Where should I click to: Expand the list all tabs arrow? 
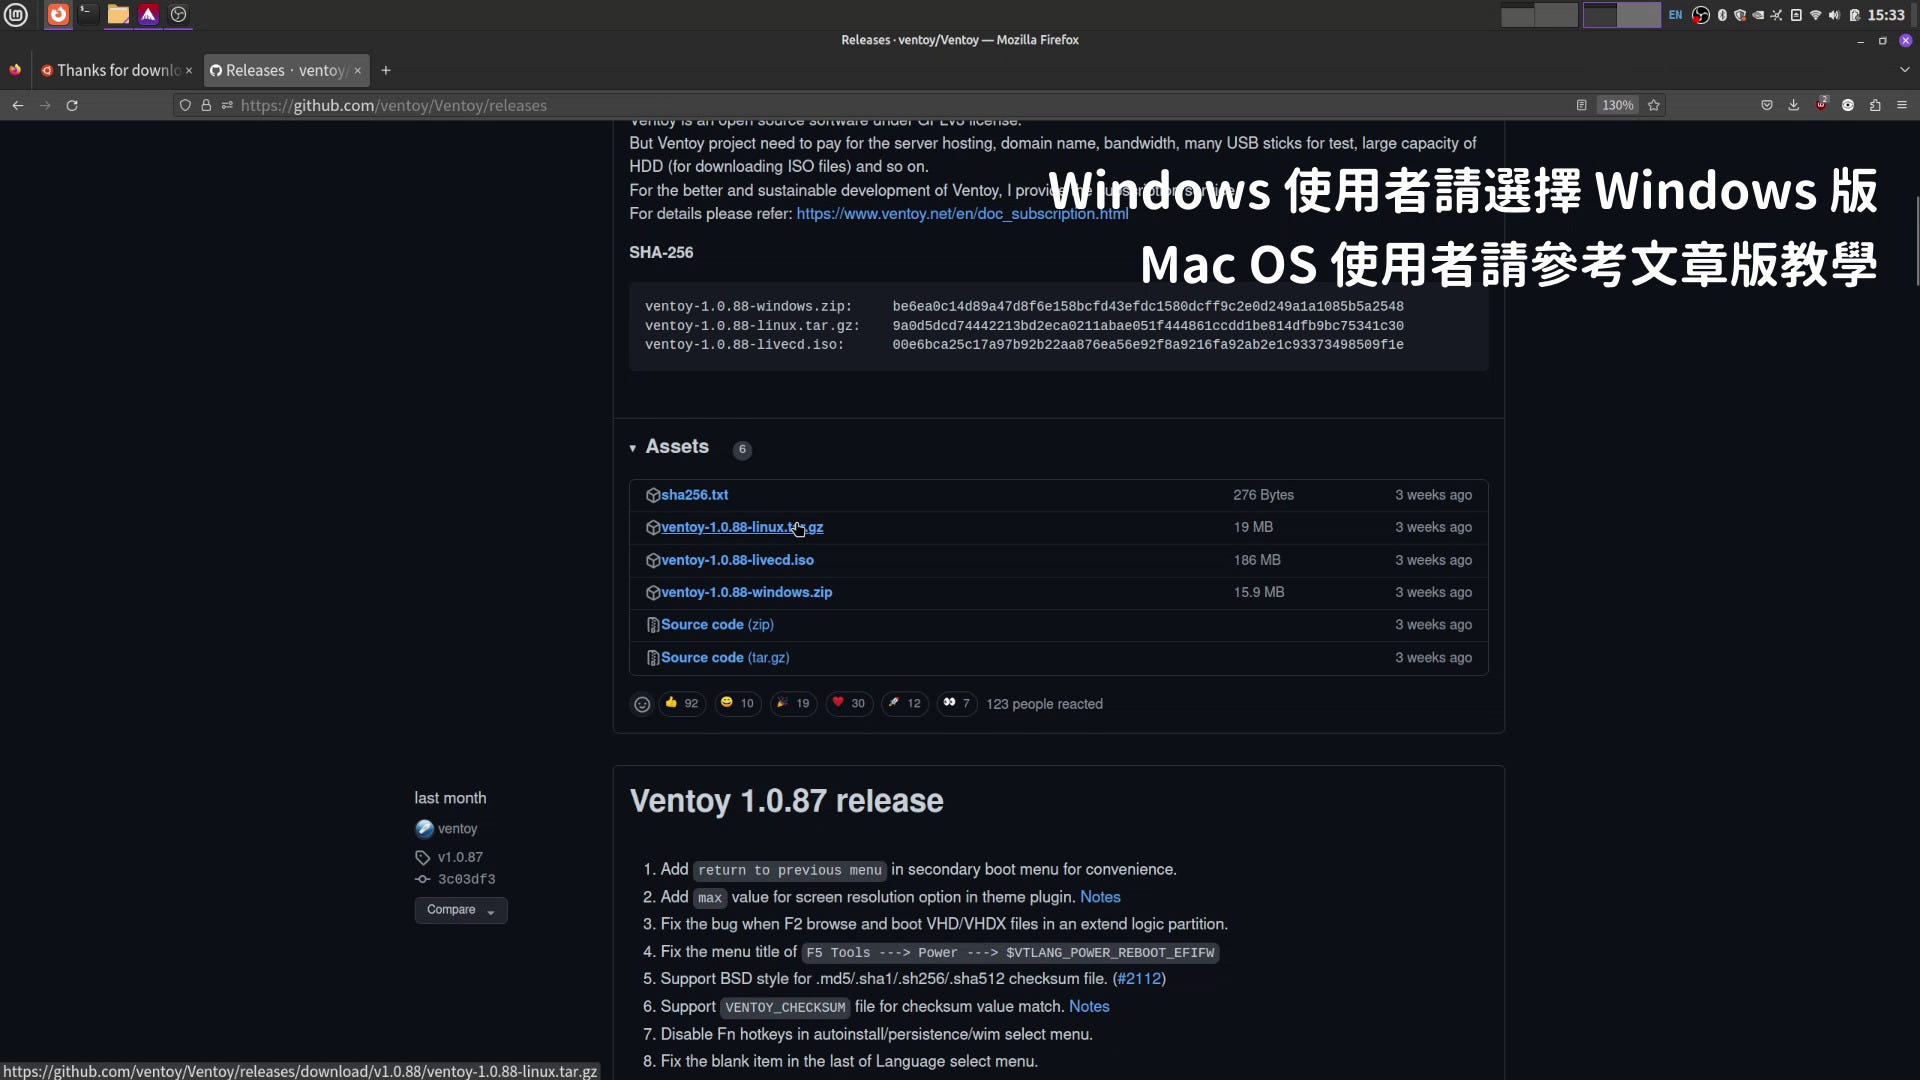pos(1904,70)
